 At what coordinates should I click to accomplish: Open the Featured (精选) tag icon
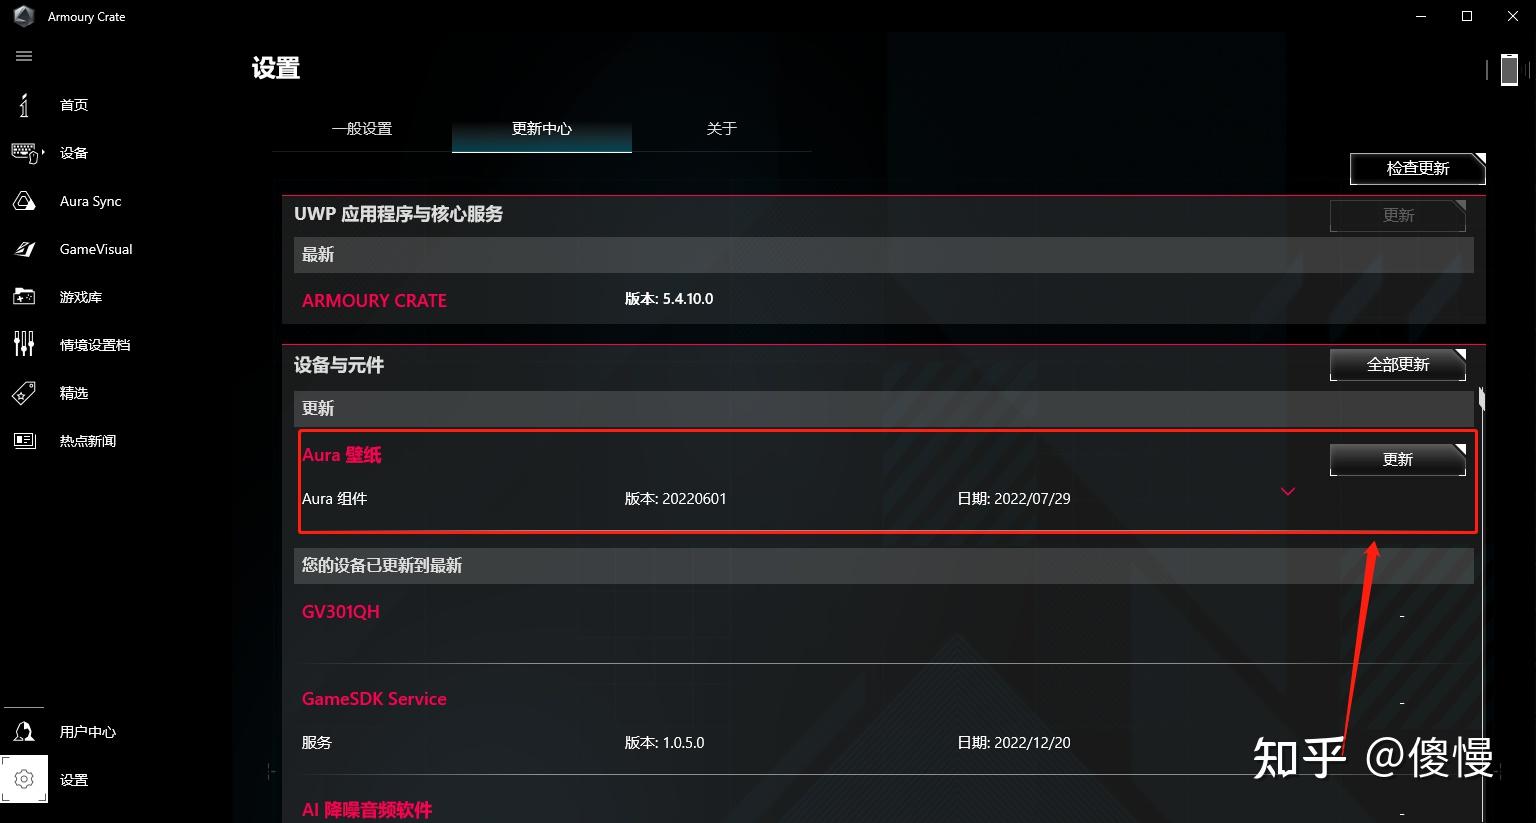tap(24, 393)
